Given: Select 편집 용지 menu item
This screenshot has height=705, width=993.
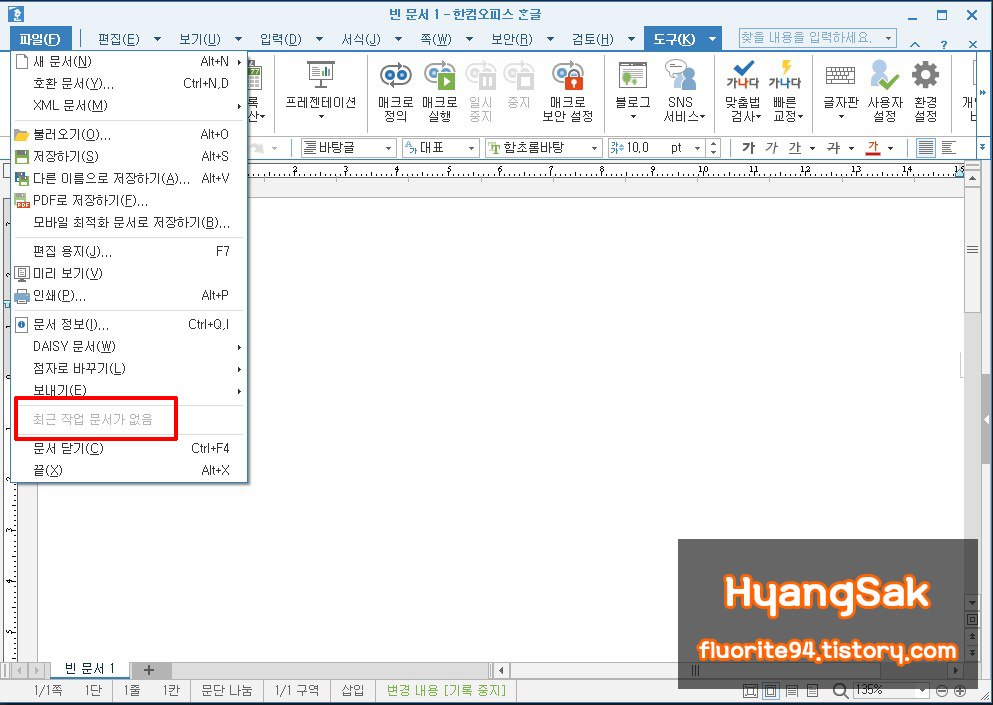Looking at the screenshot, I should [x=129, y=251].
